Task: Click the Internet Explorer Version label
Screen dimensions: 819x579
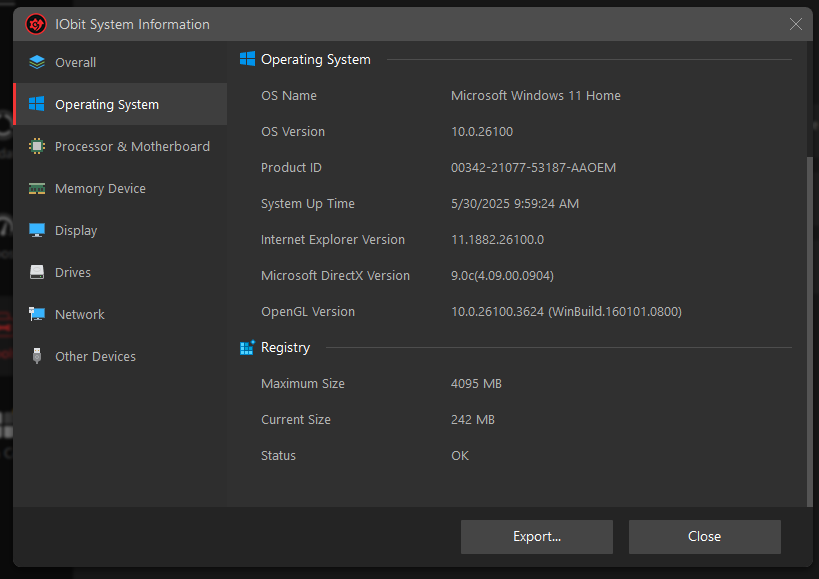Action: [x=333, y=240]
